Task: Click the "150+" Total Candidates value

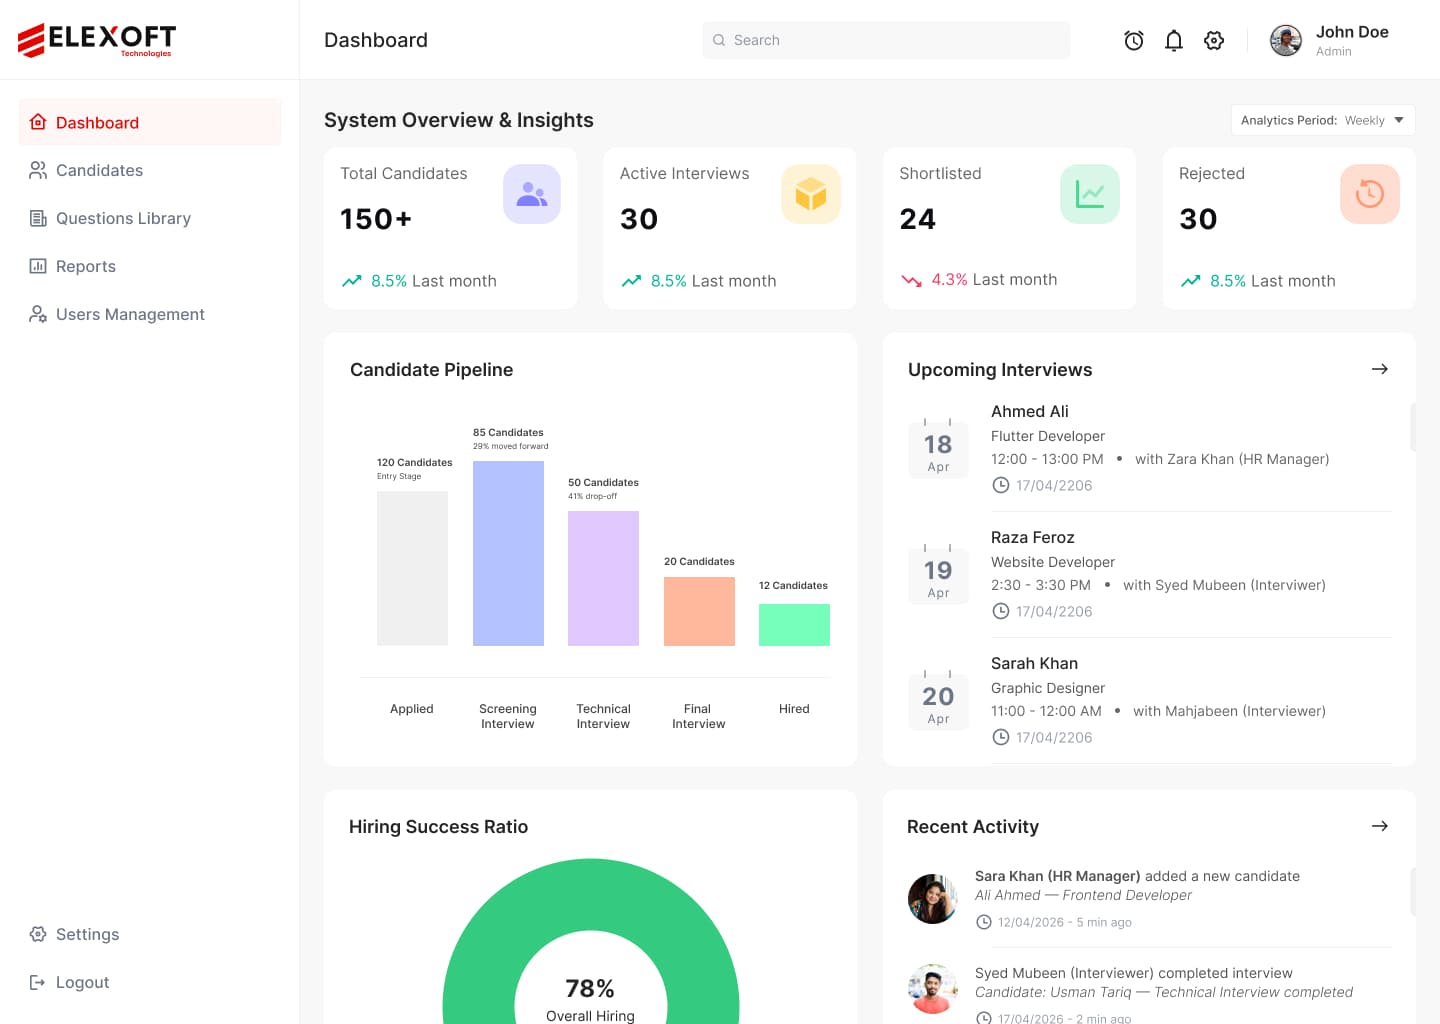Action: [376, 219]
